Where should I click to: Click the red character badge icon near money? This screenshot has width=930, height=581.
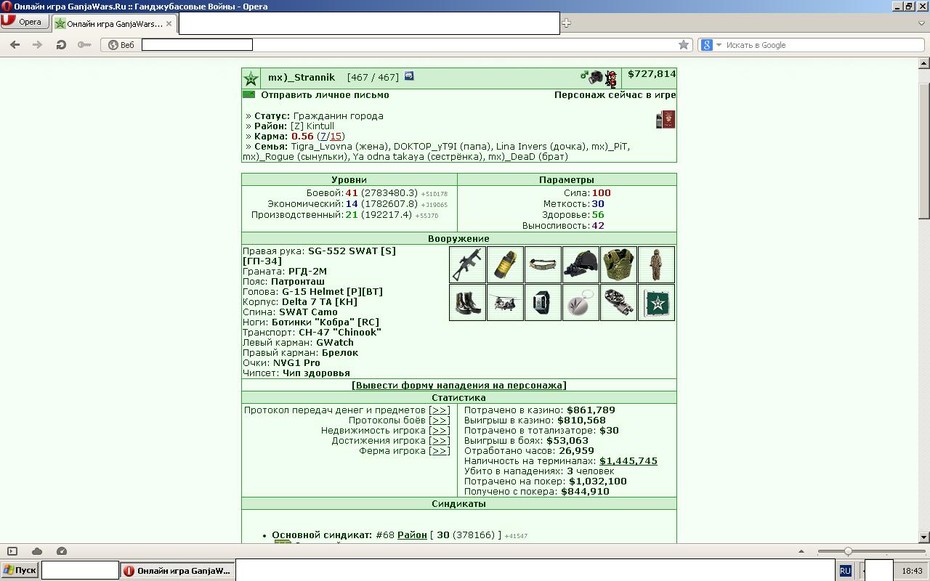point(611,78)
